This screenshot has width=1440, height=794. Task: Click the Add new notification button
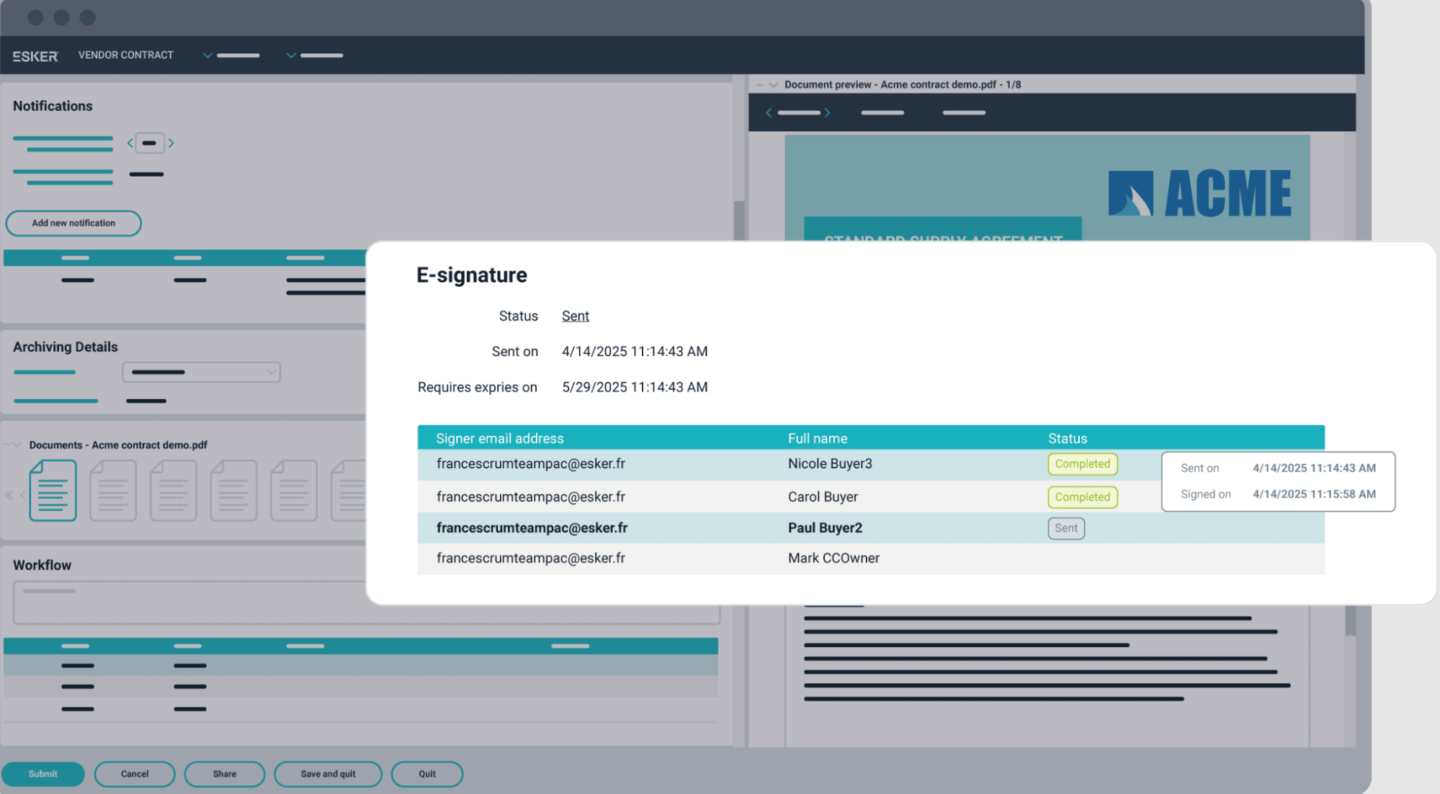[73, 223]
